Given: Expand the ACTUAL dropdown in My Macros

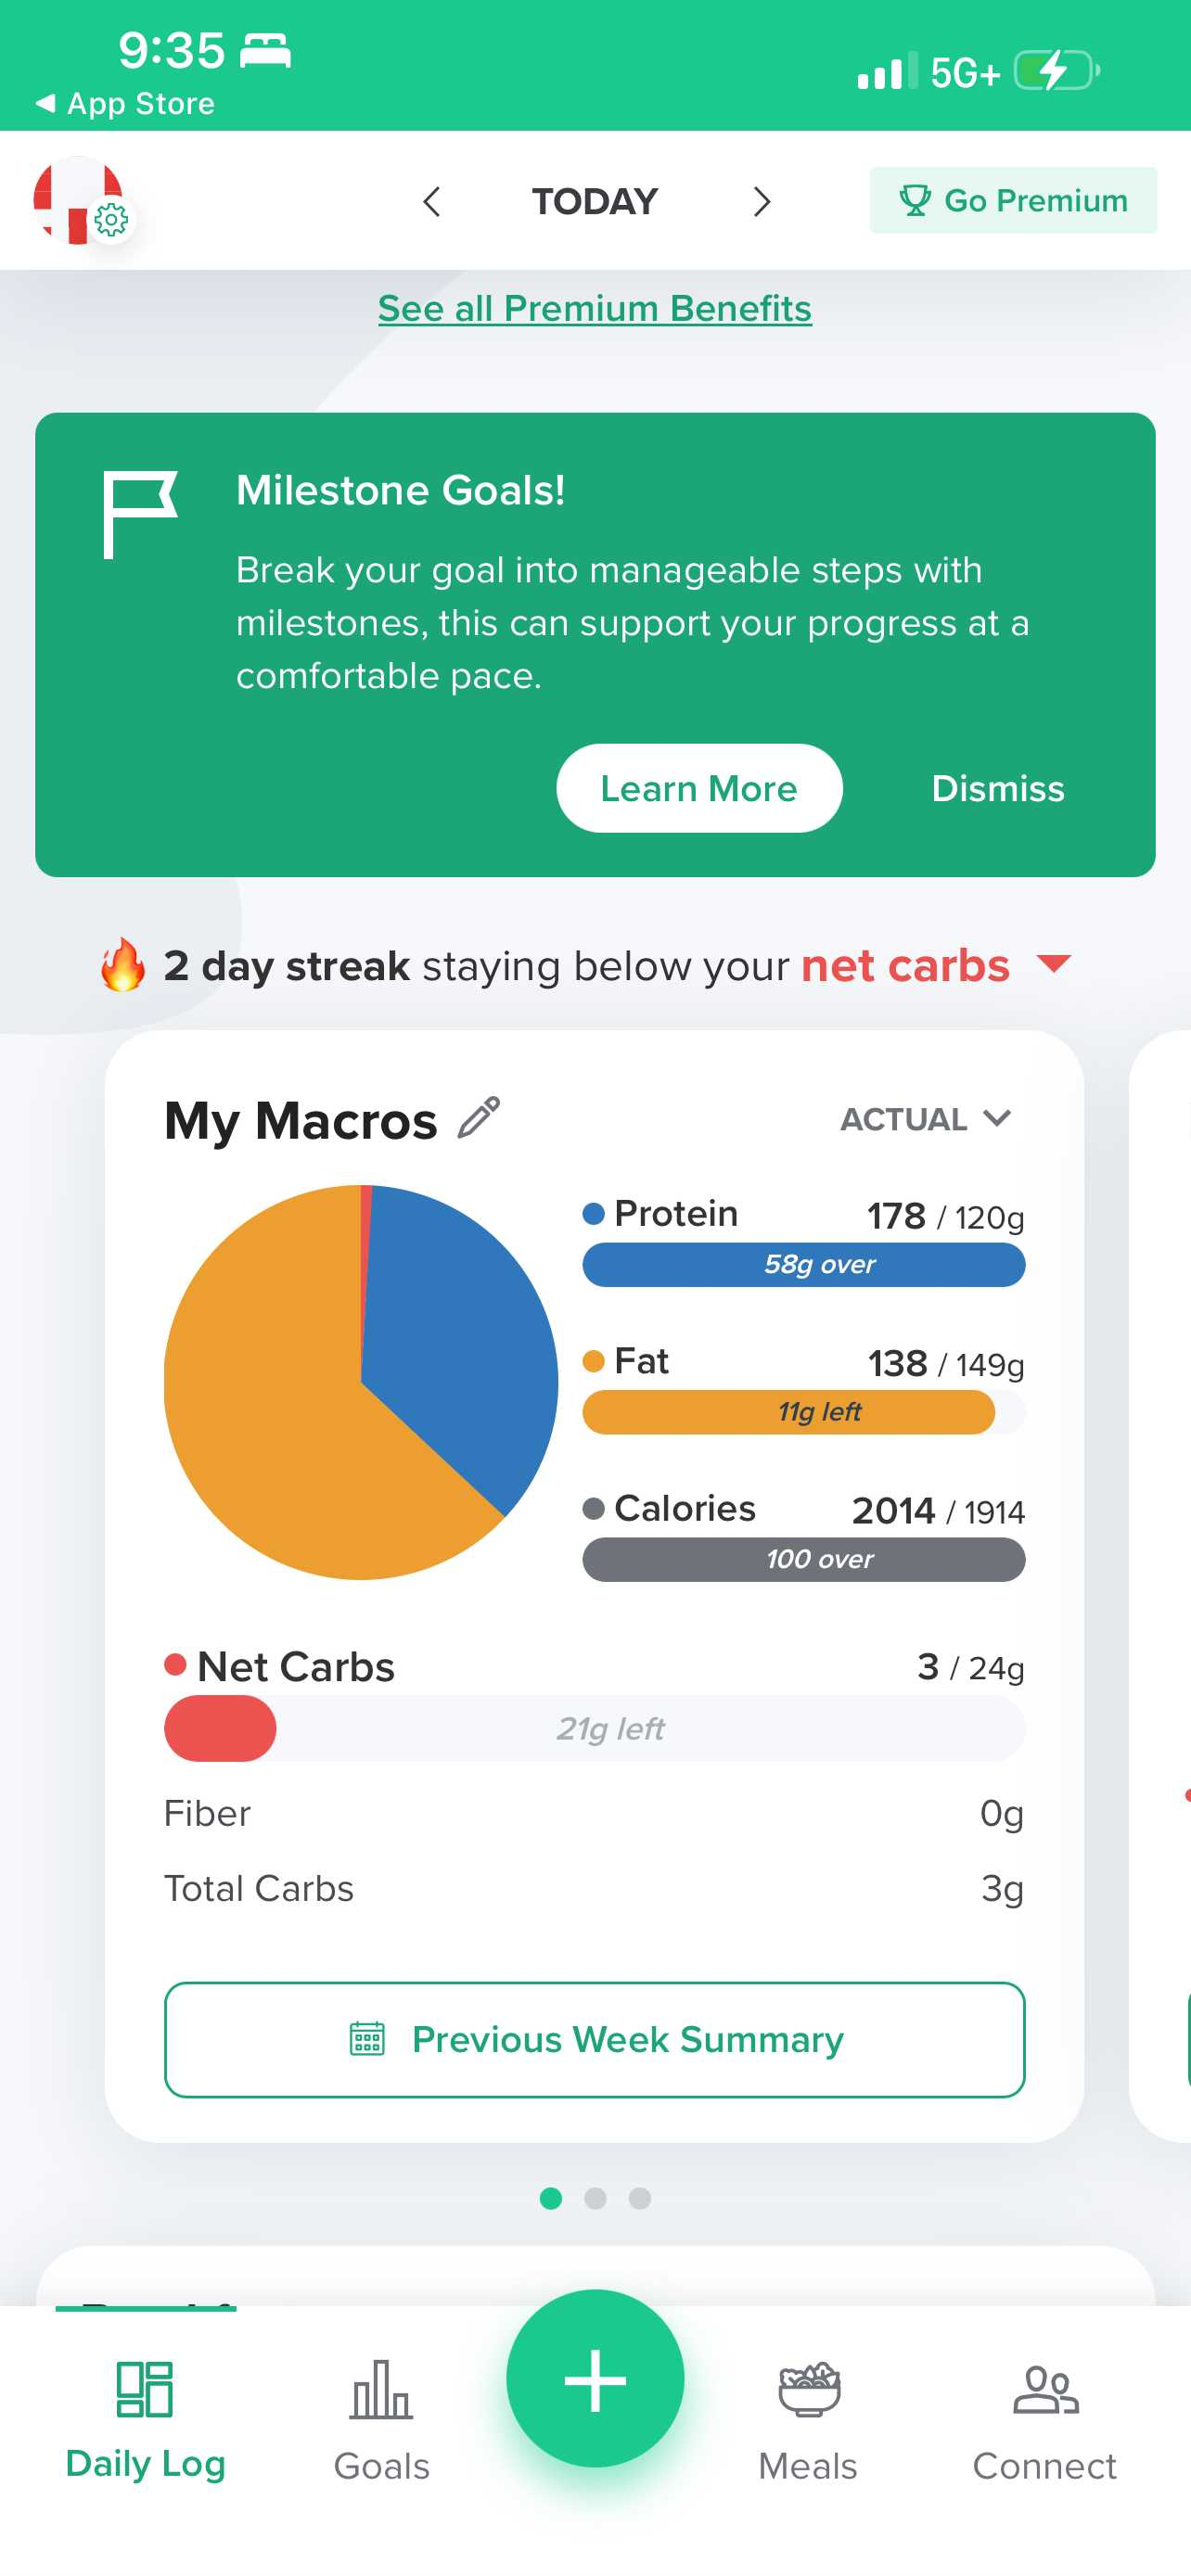Looking at the screenshot, I should (925, 1119).
